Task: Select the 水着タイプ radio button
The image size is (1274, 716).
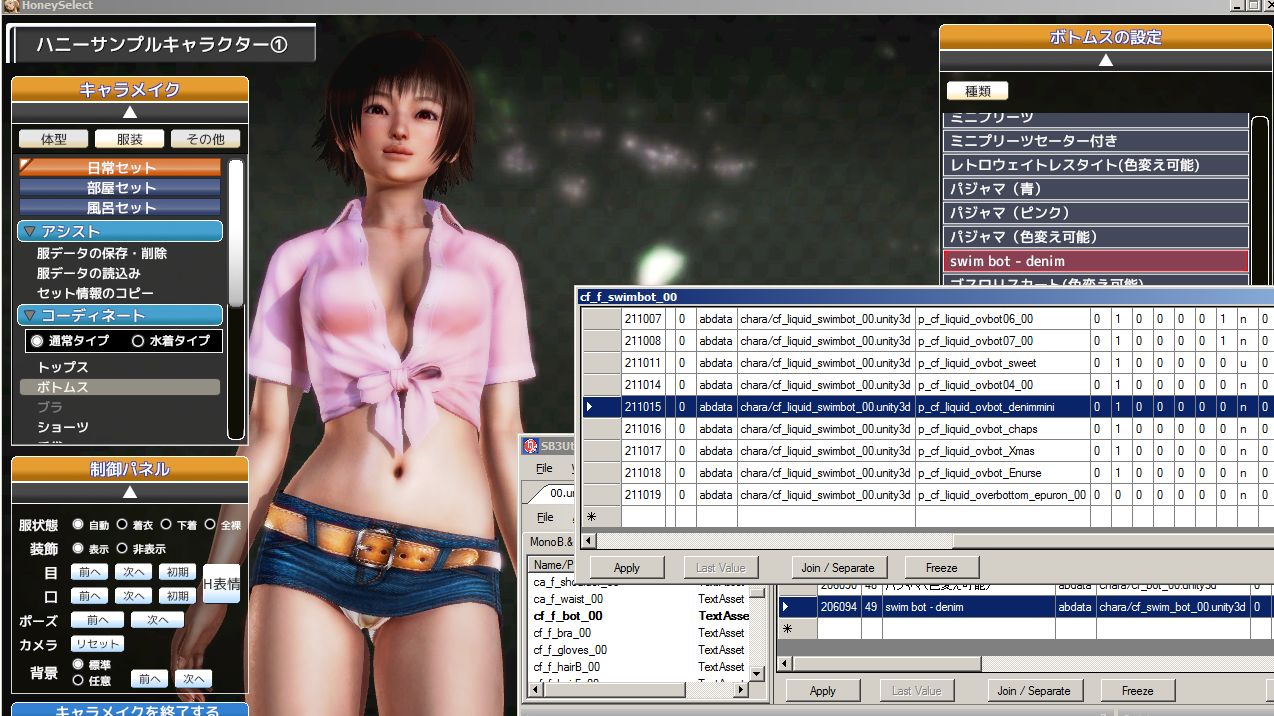Action: point(138,341)
